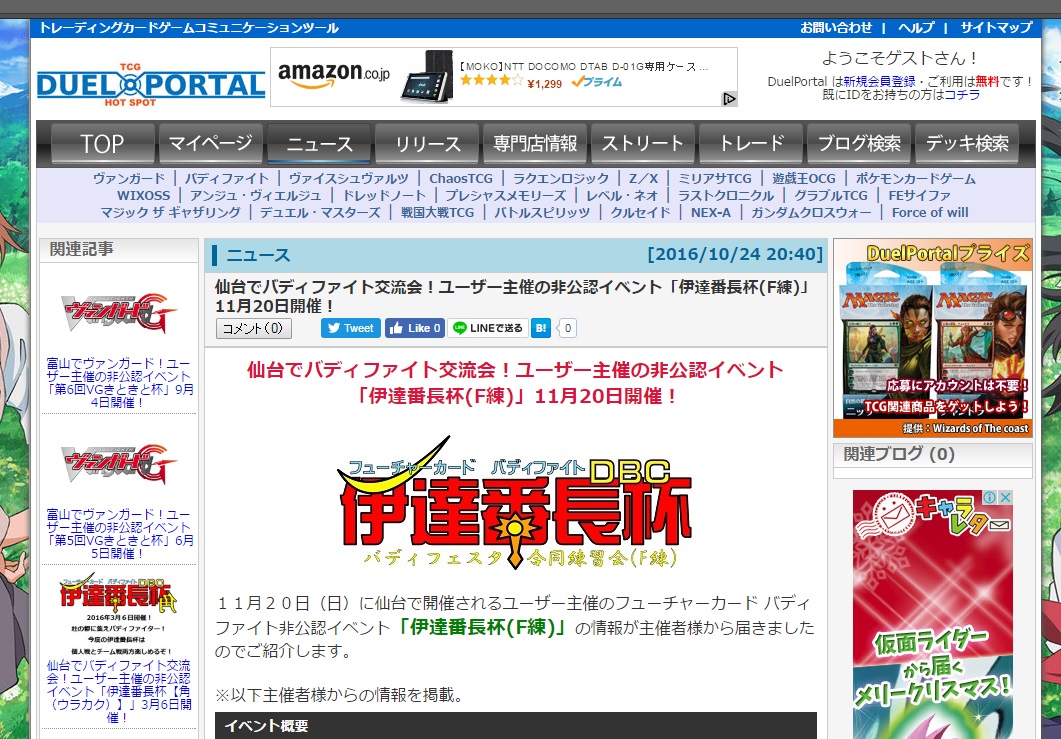Open ポケモンカードゲーム category link
Screen dimensions: 1061x739
point(916,179)
